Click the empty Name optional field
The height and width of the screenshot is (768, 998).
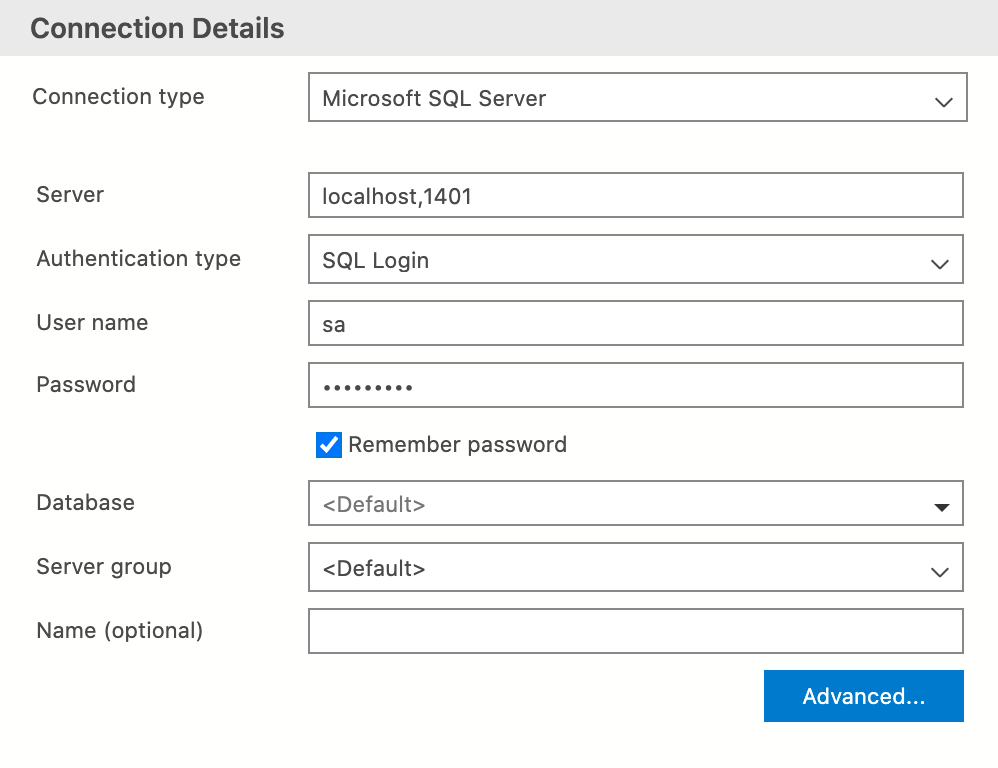636,631
